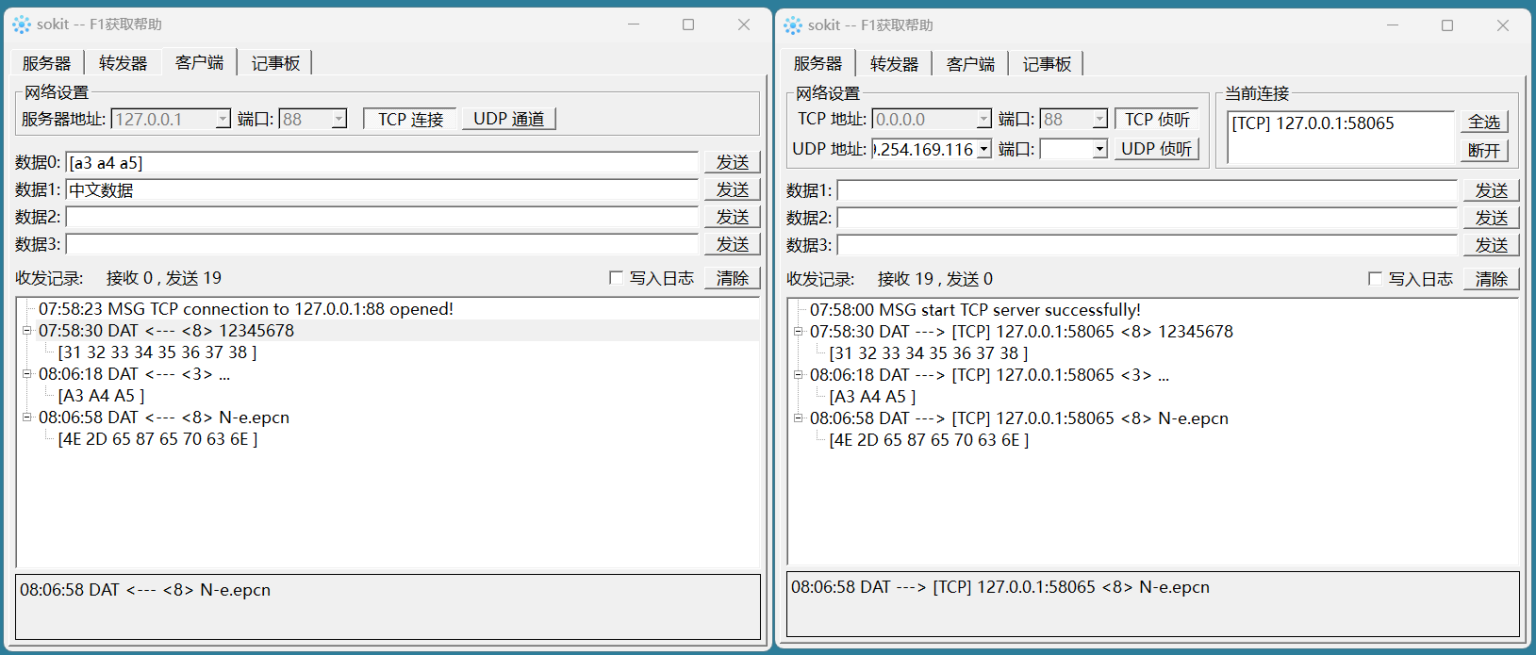This screenshot has width=1536, height=655.
Task: Click 数据0 field containing [a3 a4 a5]
Action: click(x=382, y=162)
